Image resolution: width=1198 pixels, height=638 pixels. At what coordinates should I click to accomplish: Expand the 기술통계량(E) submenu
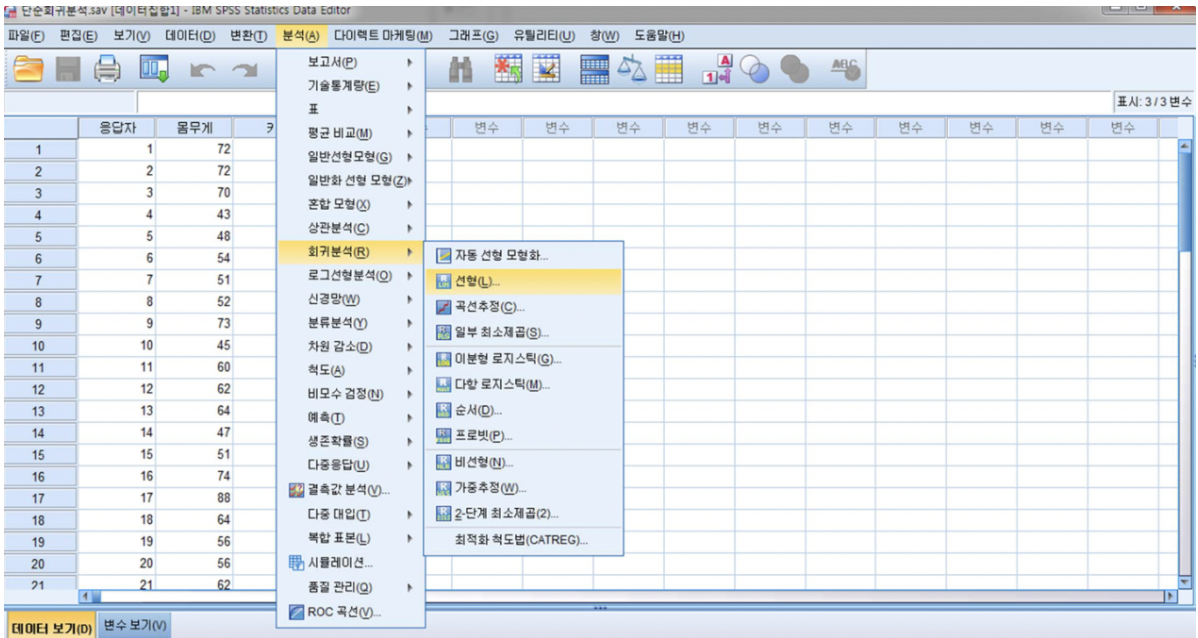click(351, 86)
